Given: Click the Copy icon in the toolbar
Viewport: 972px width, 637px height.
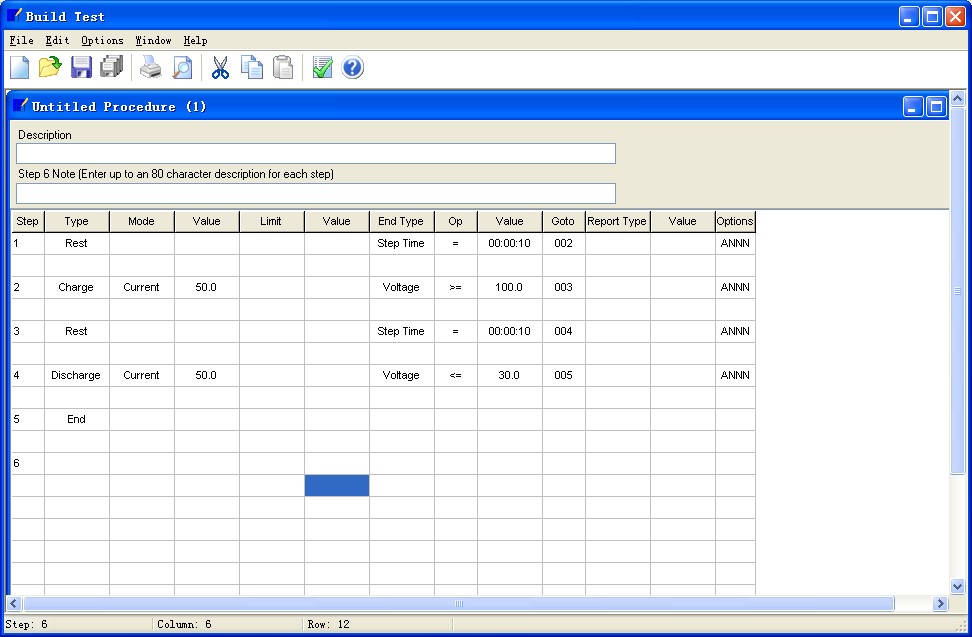Looking at the screenshot, I should (x=252, y=68).
